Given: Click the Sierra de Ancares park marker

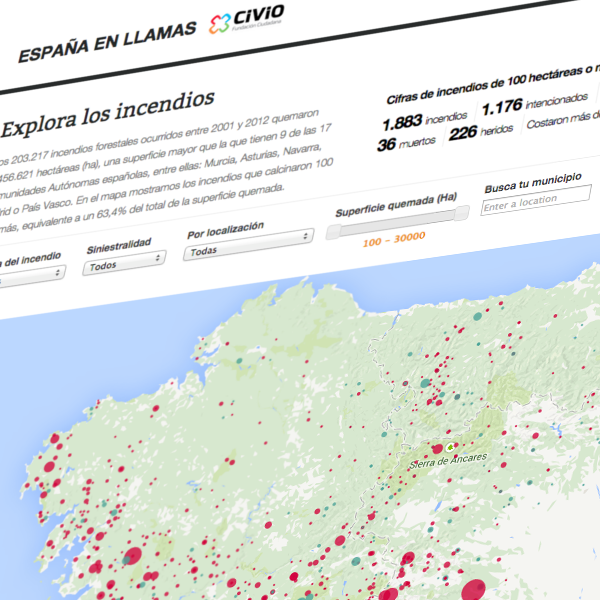Looking at the screenshot, I should pyautogui.click(x=450, y=446).
